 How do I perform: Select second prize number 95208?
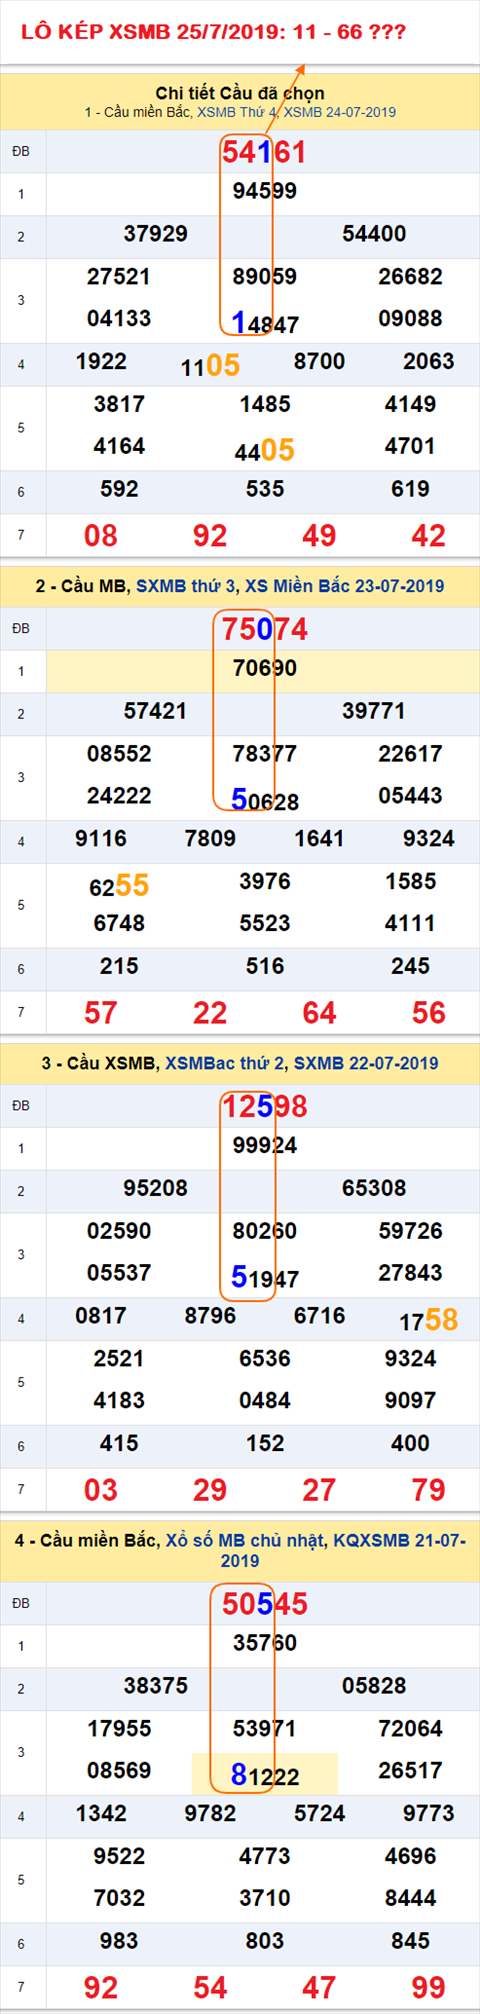pos(155,1188)
